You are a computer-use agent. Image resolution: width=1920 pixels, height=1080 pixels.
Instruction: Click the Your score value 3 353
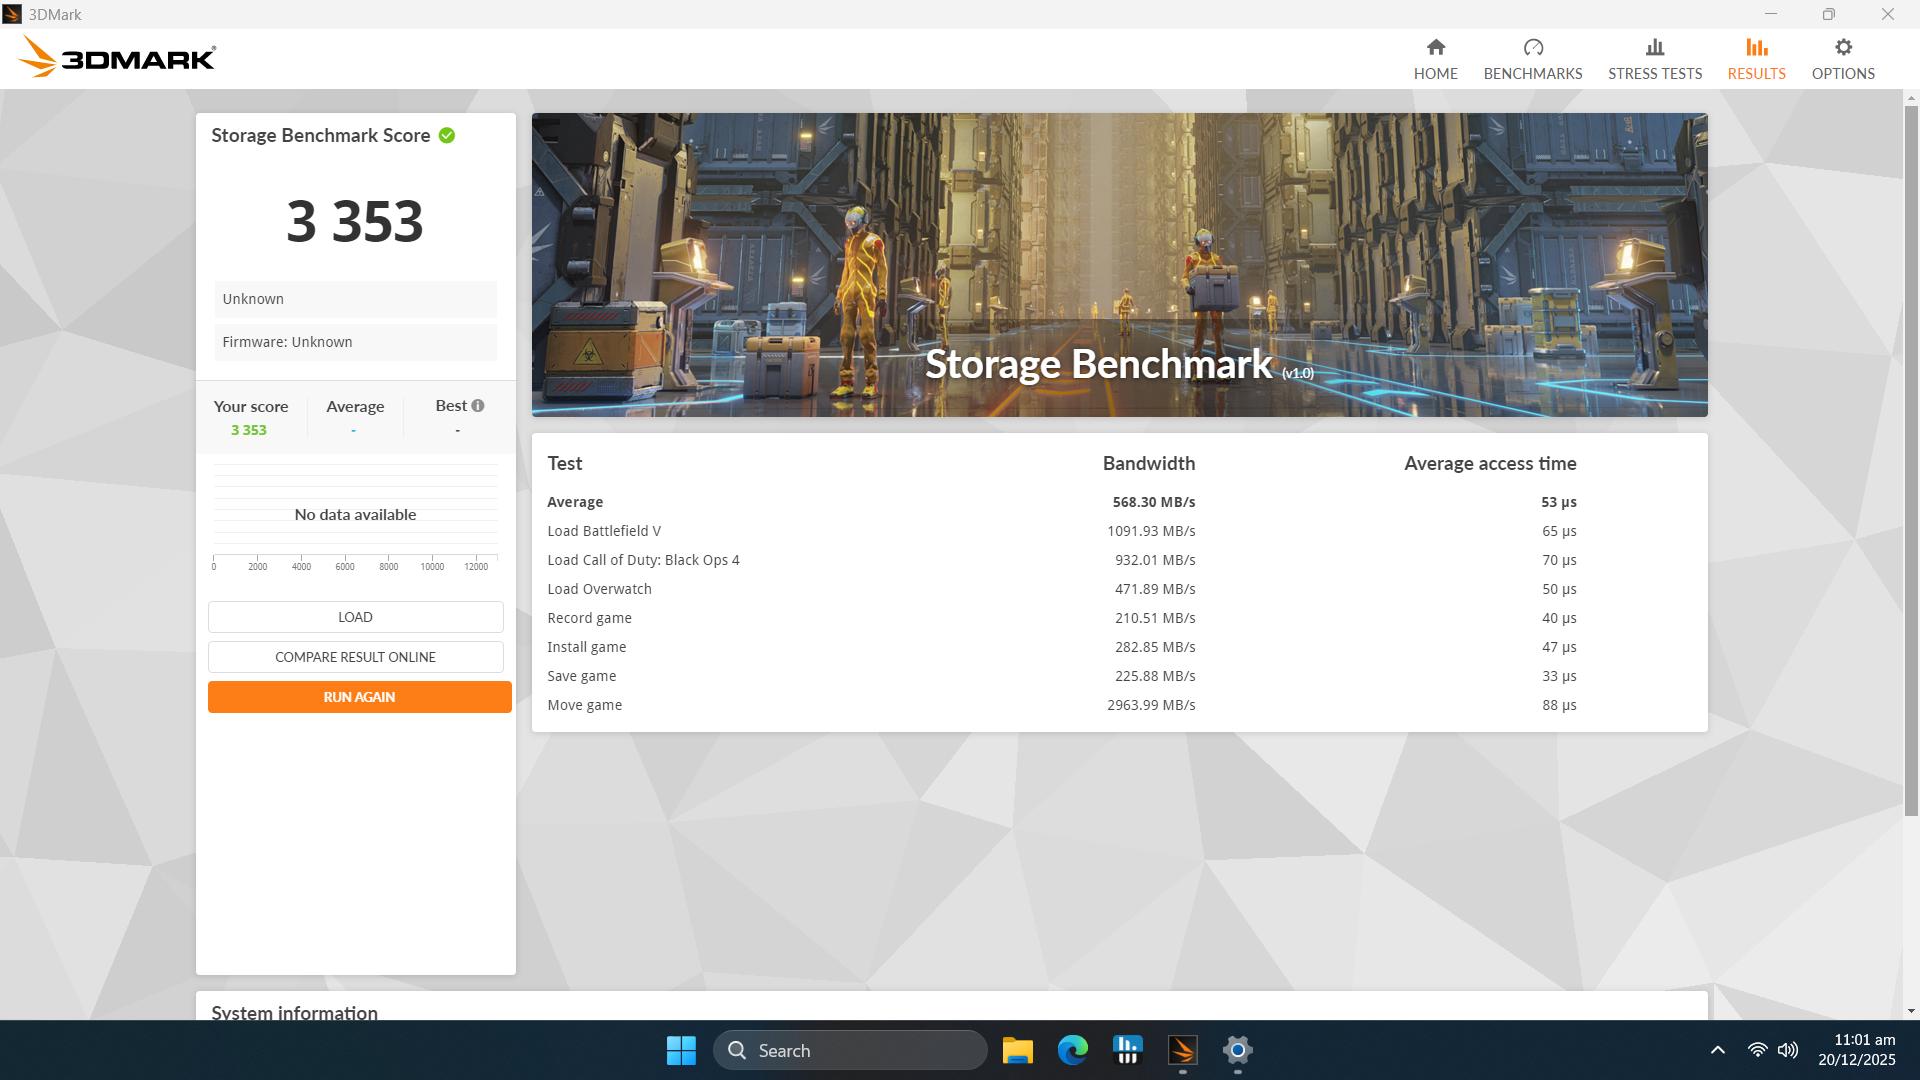pos(249,430)
